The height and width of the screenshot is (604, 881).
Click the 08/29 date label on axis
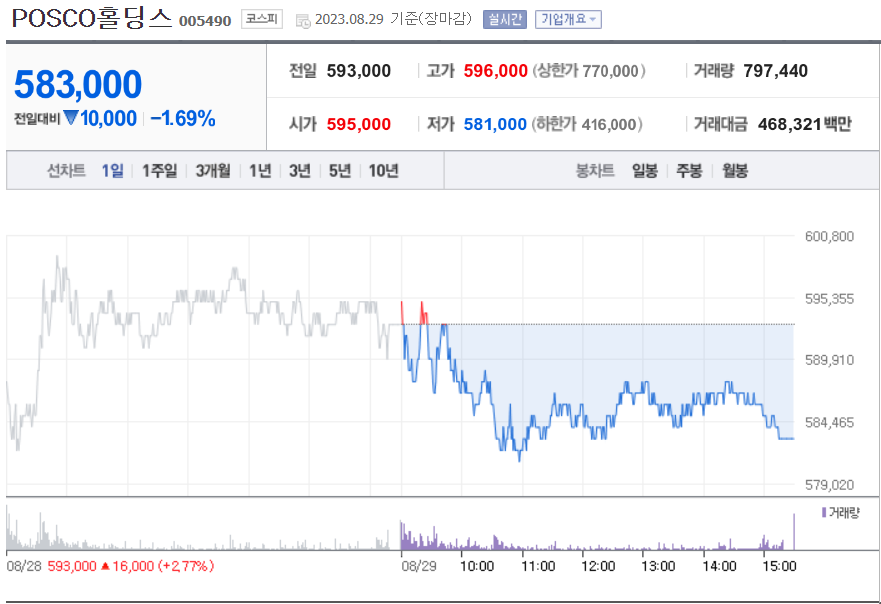pyautogui.click(x=419, y=566)
